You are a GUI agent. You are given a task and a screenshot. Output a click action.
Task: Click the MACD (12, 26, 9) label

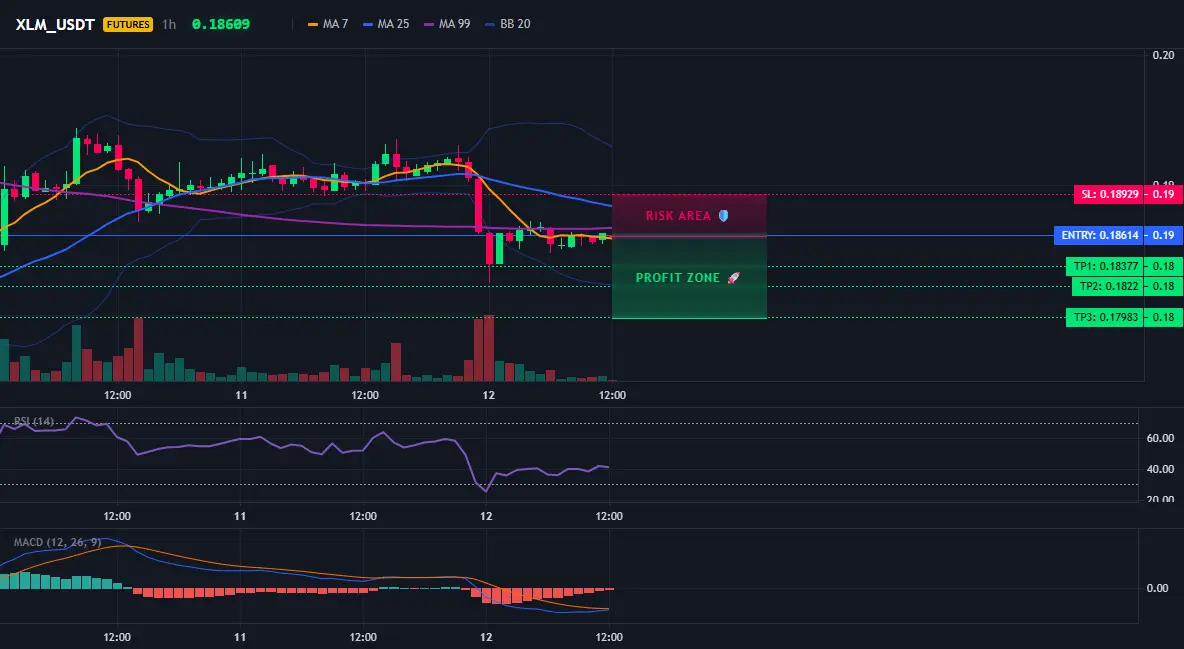pos(57,542)
